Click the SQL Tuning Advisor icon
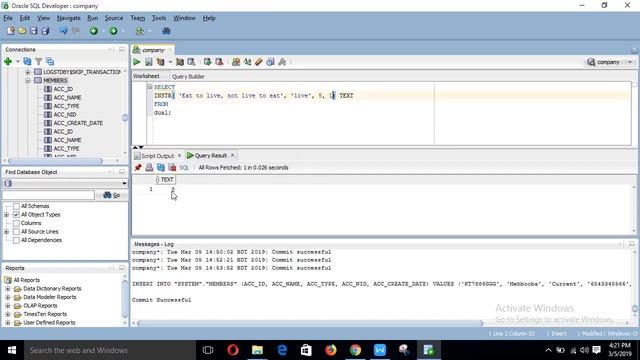Viewport: 640px width, 360px height. (191, 62)
